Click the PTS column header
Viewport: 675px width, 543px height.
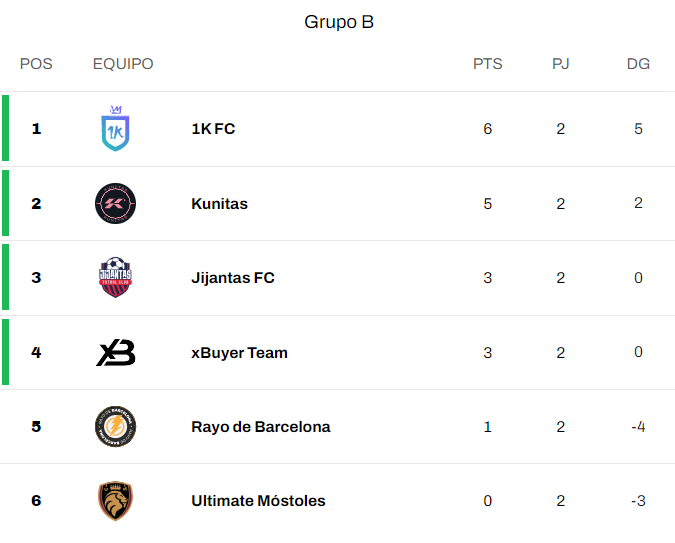click(488, 64)
